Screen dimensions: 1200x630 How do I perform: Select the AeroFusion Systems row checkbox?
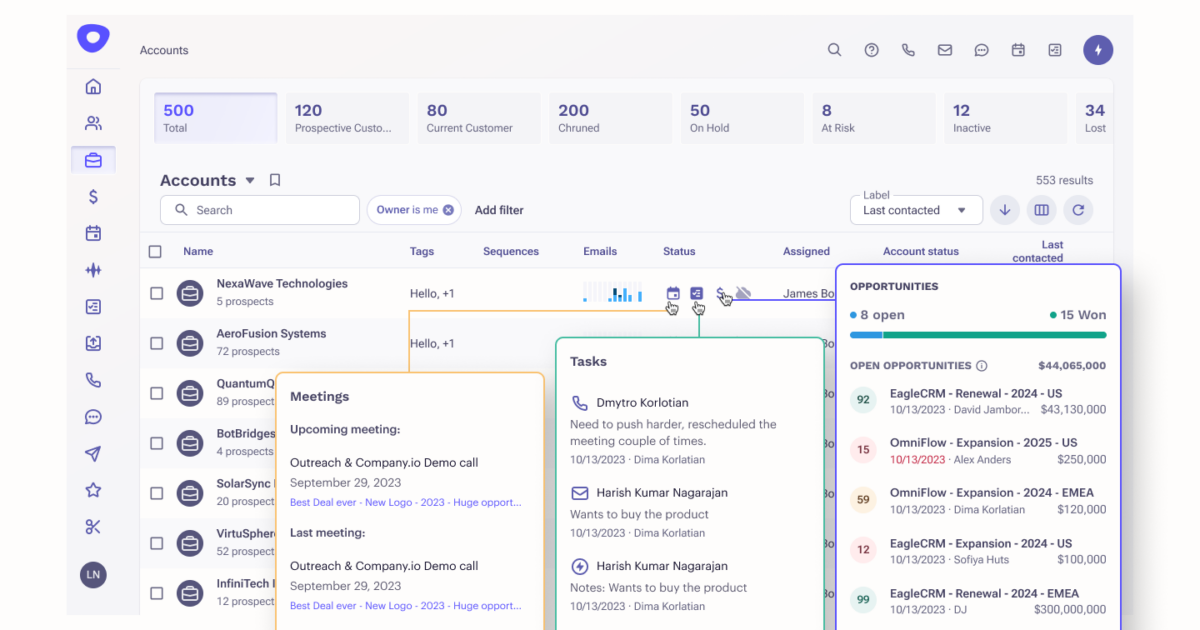pos(156,343)
